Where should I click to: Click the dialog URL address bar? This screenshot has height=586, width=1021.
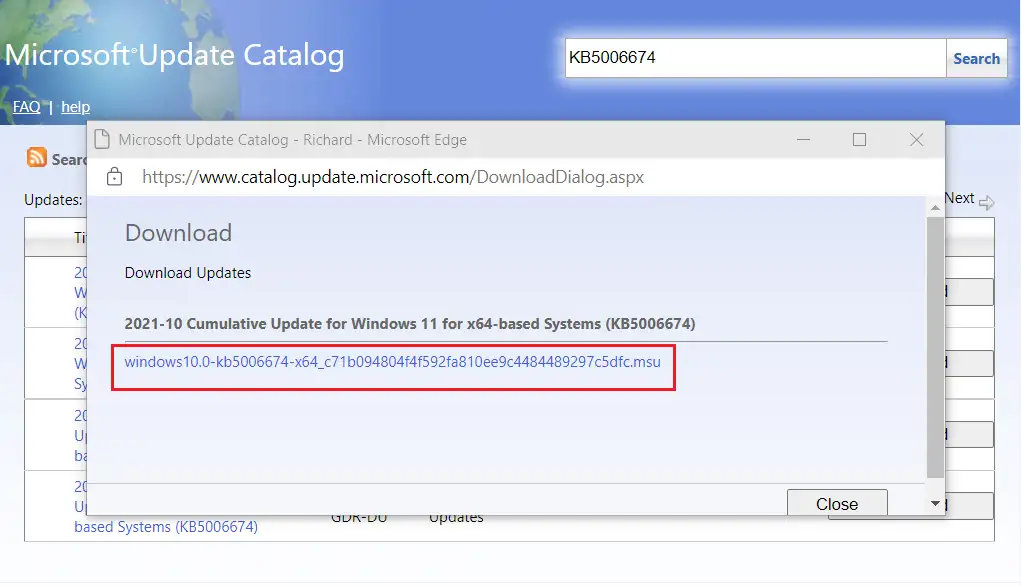(393, 177)
